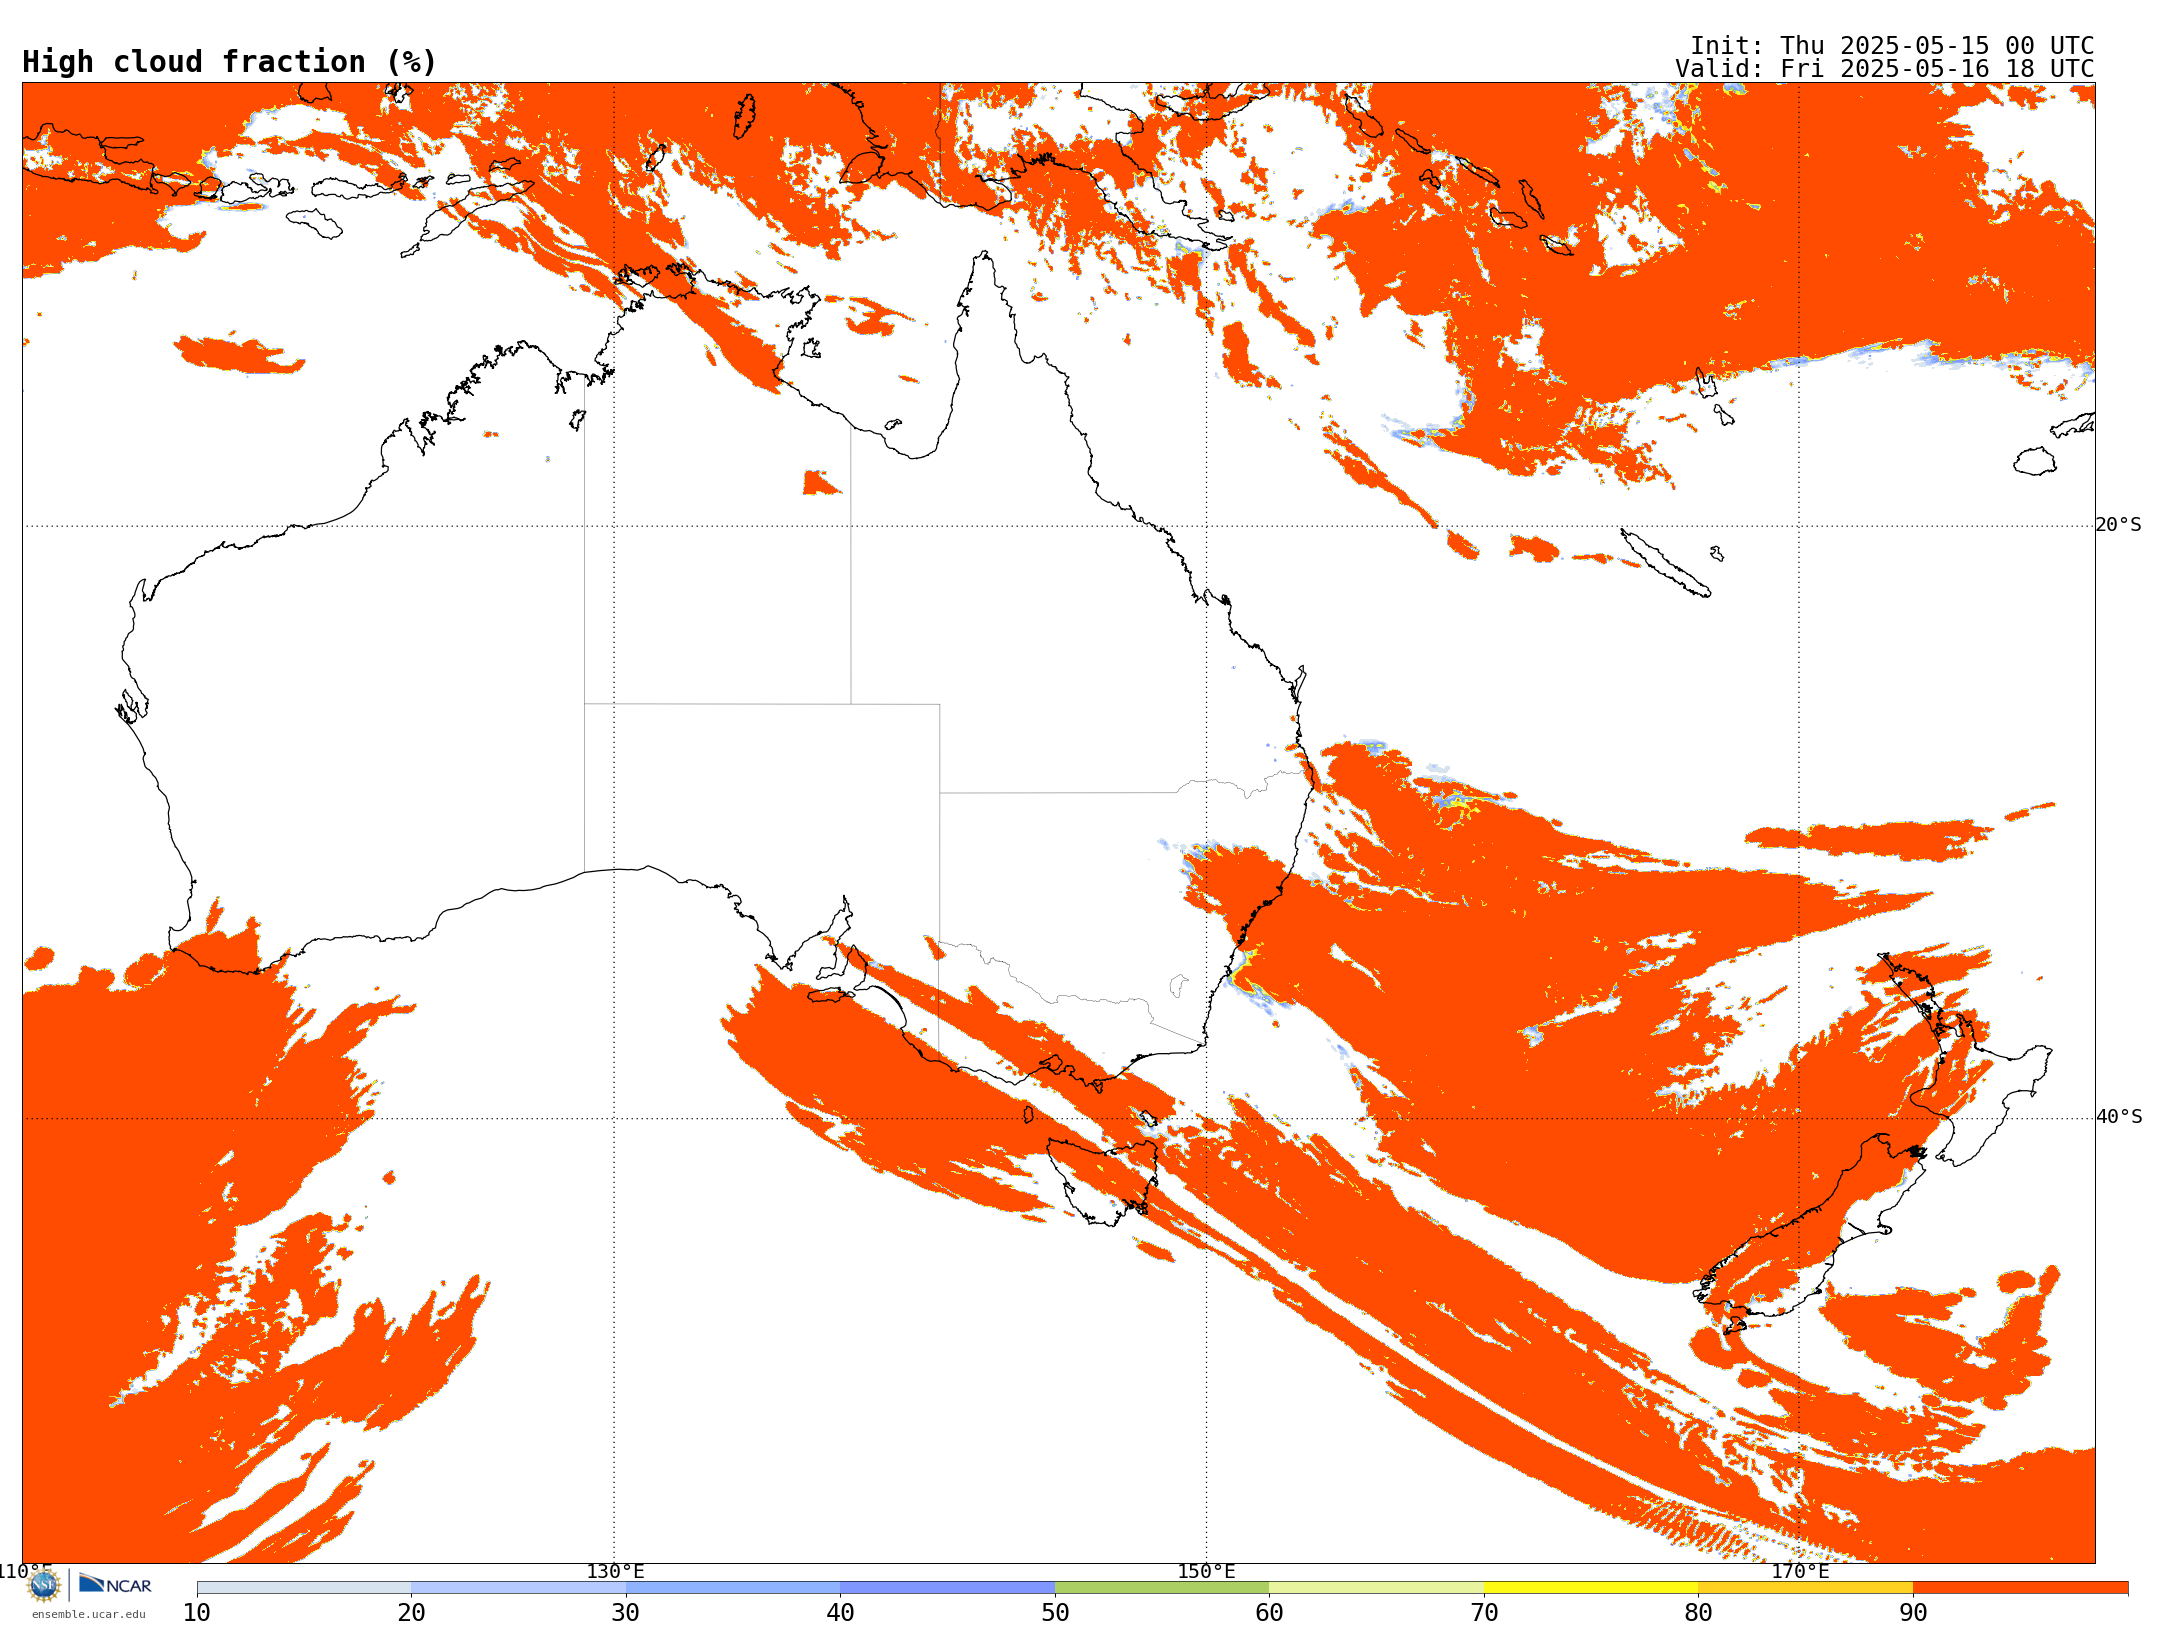Click colorbar tick label 10
The image size is (2160, 1626).
point(197,1612)
